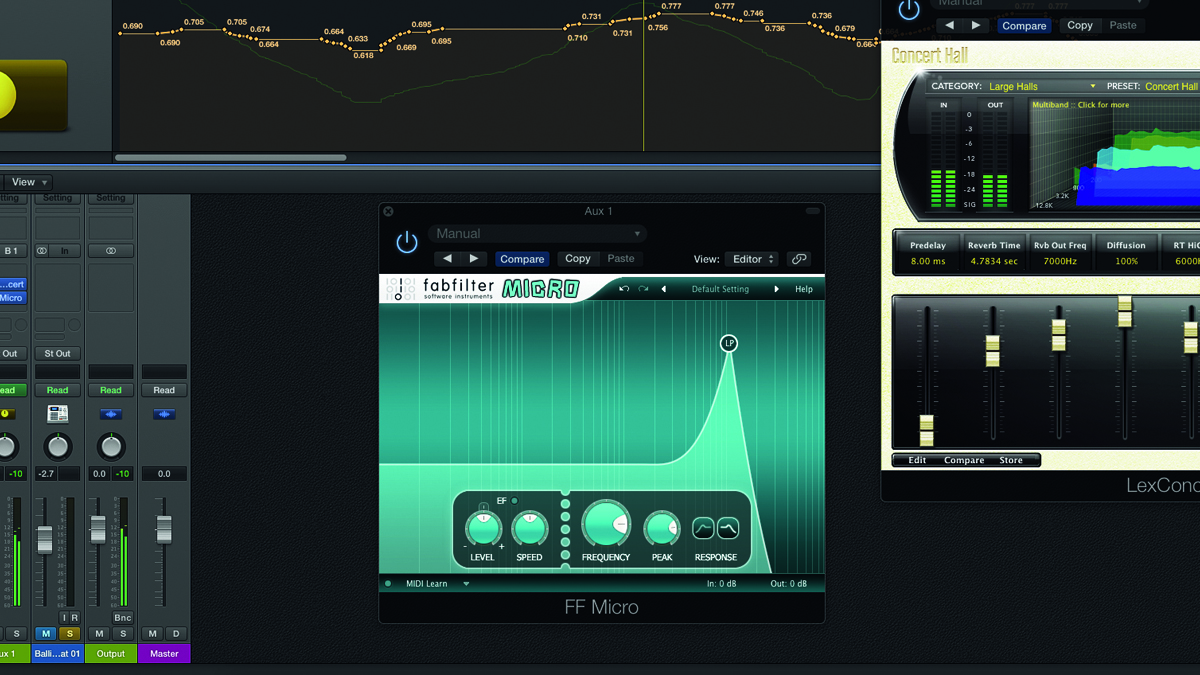Go to previous preset in Lexicon window header
1200x675 pixels.
point(950,26)
